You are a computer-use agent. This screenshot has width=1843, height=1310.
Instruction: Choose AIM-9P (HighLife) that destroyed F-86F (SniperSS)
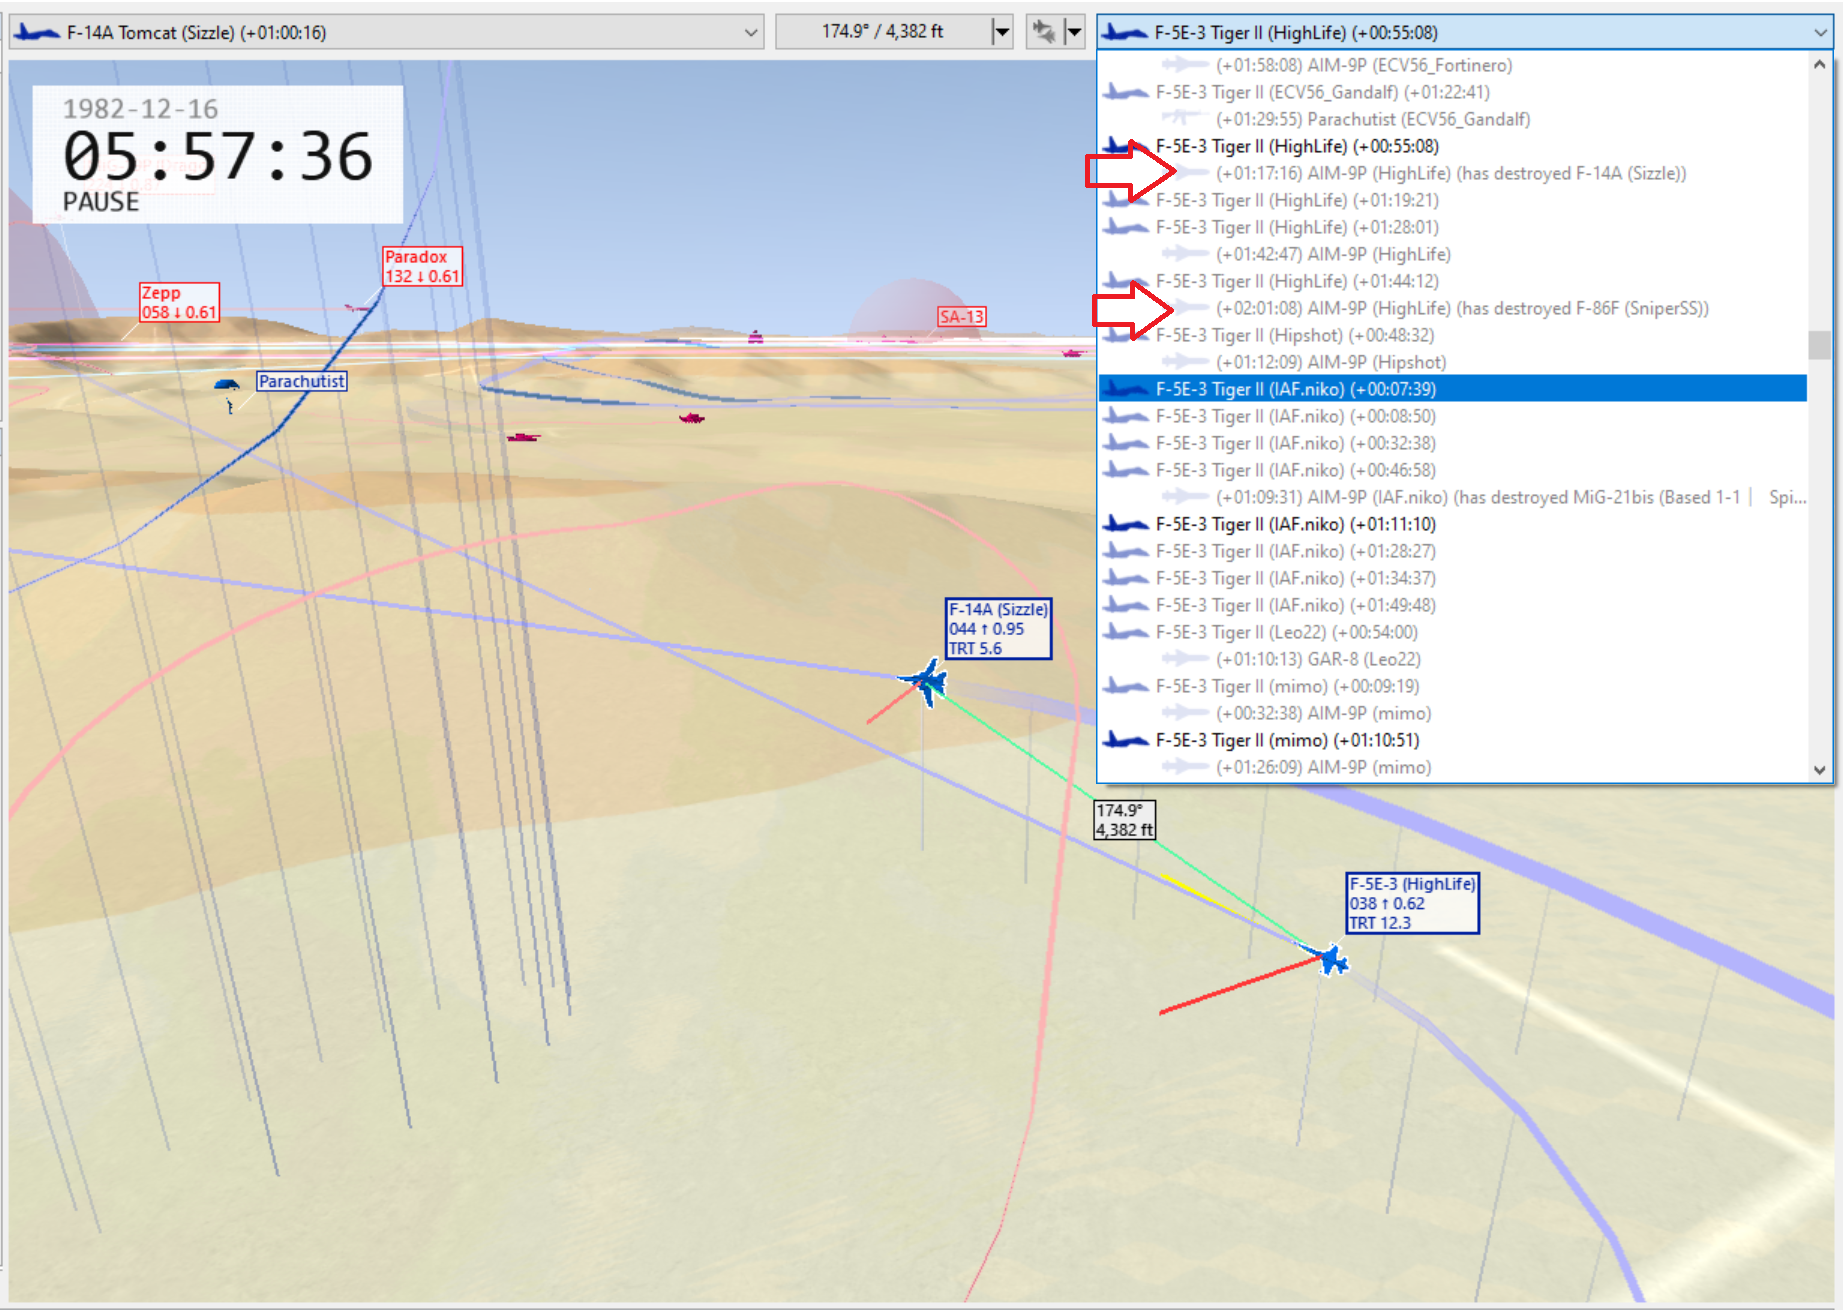click(x=1462, y=308)
